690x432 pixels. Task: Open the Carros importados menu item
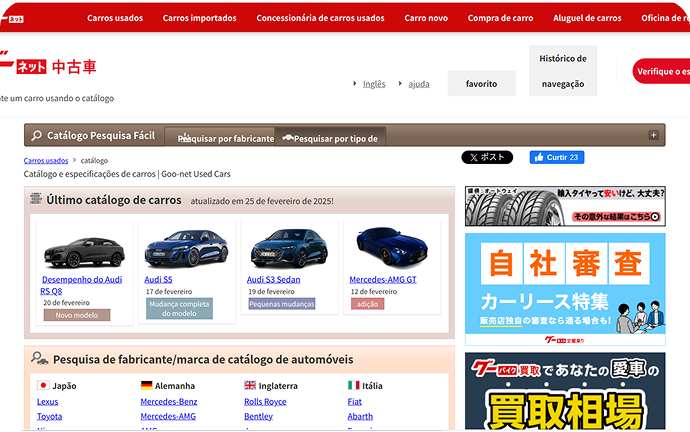(199, 18)
